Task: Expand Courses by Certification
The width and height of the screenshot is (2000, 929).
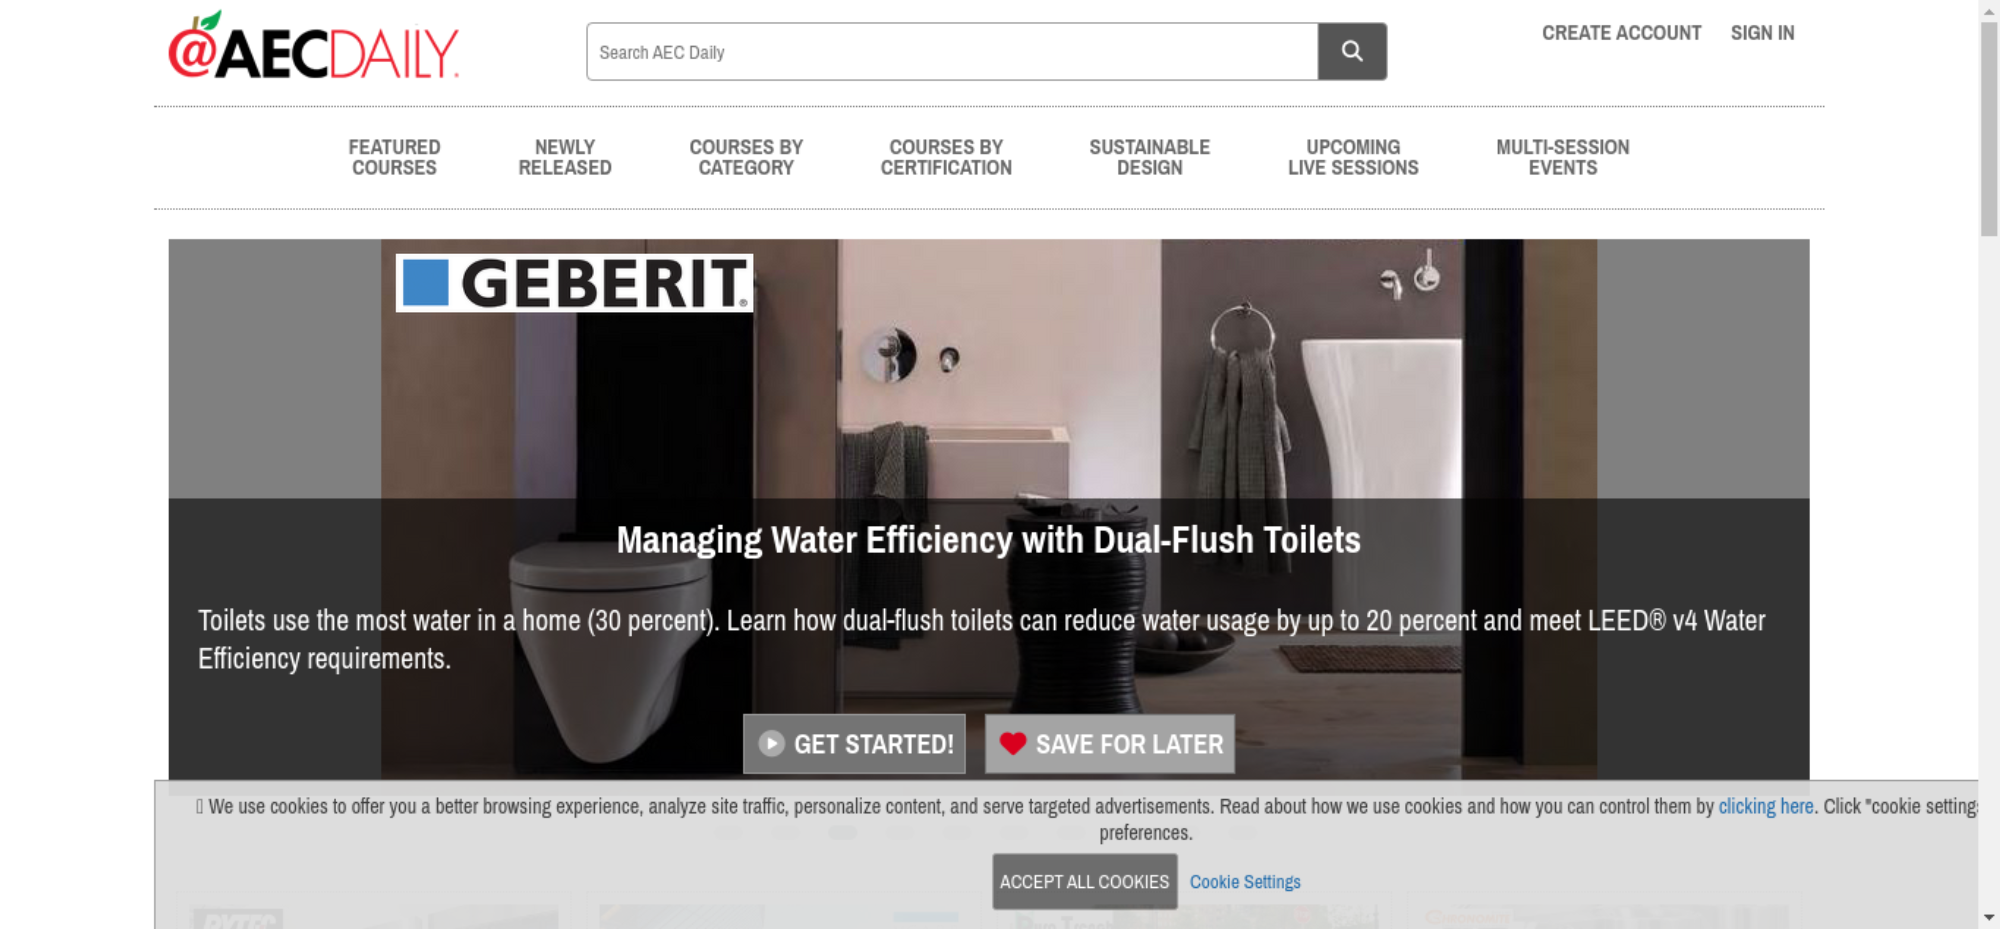Action: click(x=946, y=157)
